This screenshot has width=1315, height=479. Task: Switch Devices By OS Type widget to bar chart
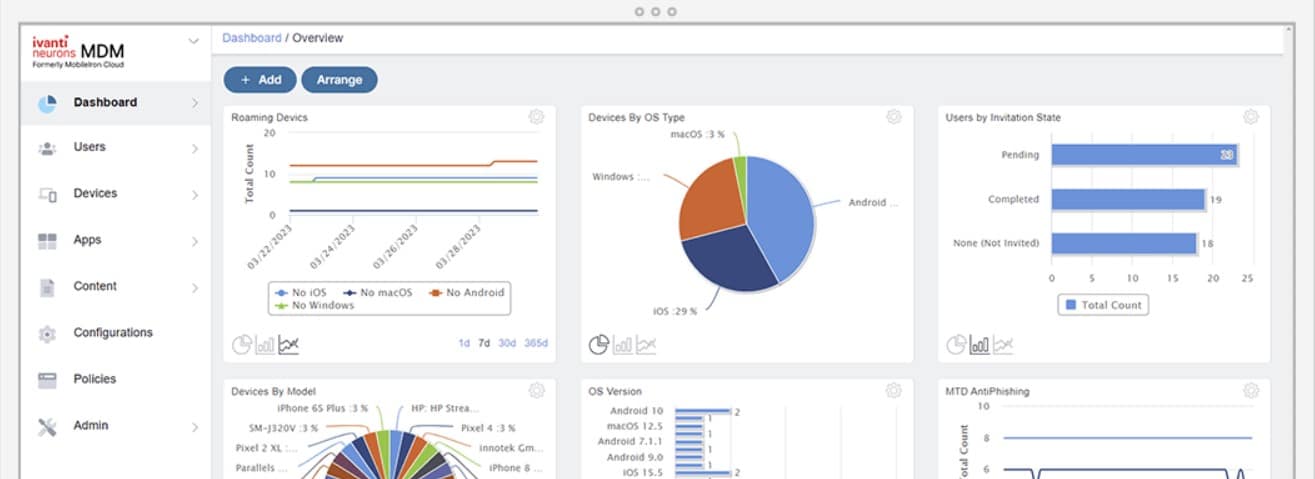coord(622,345)
